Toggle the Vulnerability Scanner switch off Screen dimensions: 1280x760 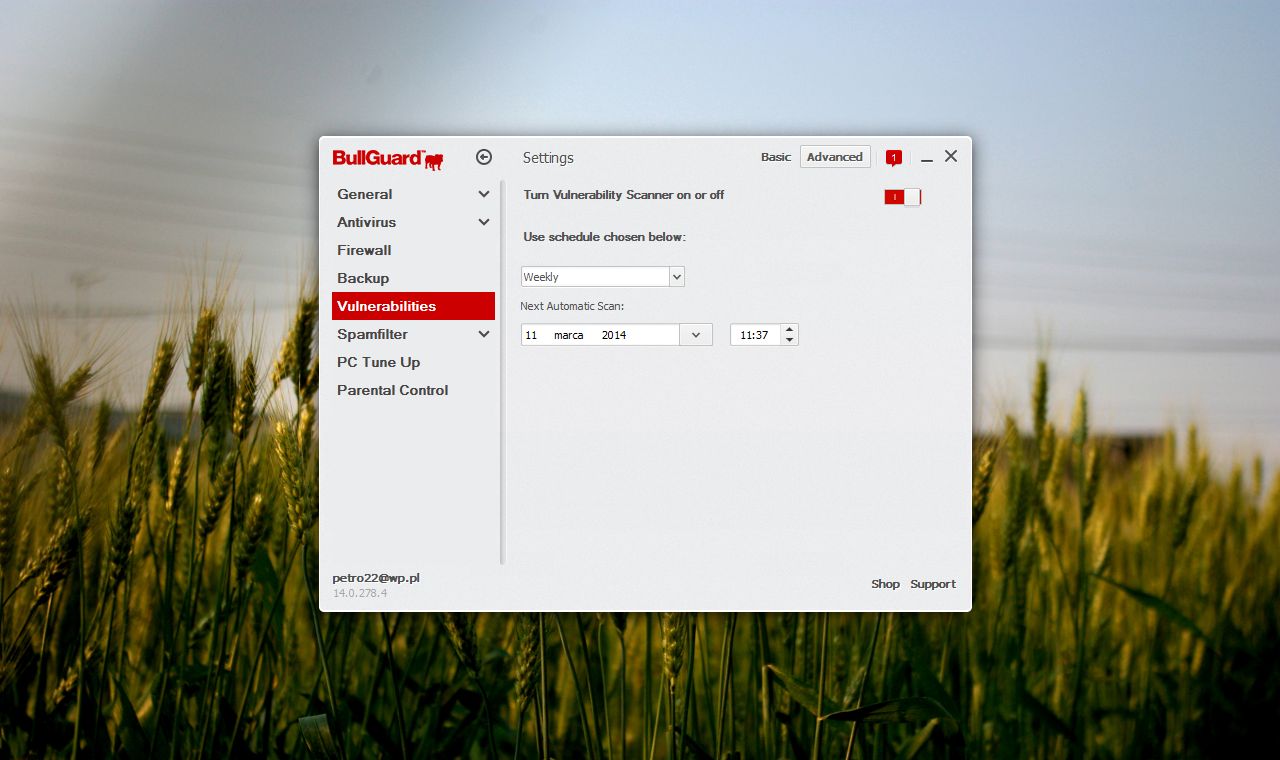pyautogui.click(x=902, y=197)
